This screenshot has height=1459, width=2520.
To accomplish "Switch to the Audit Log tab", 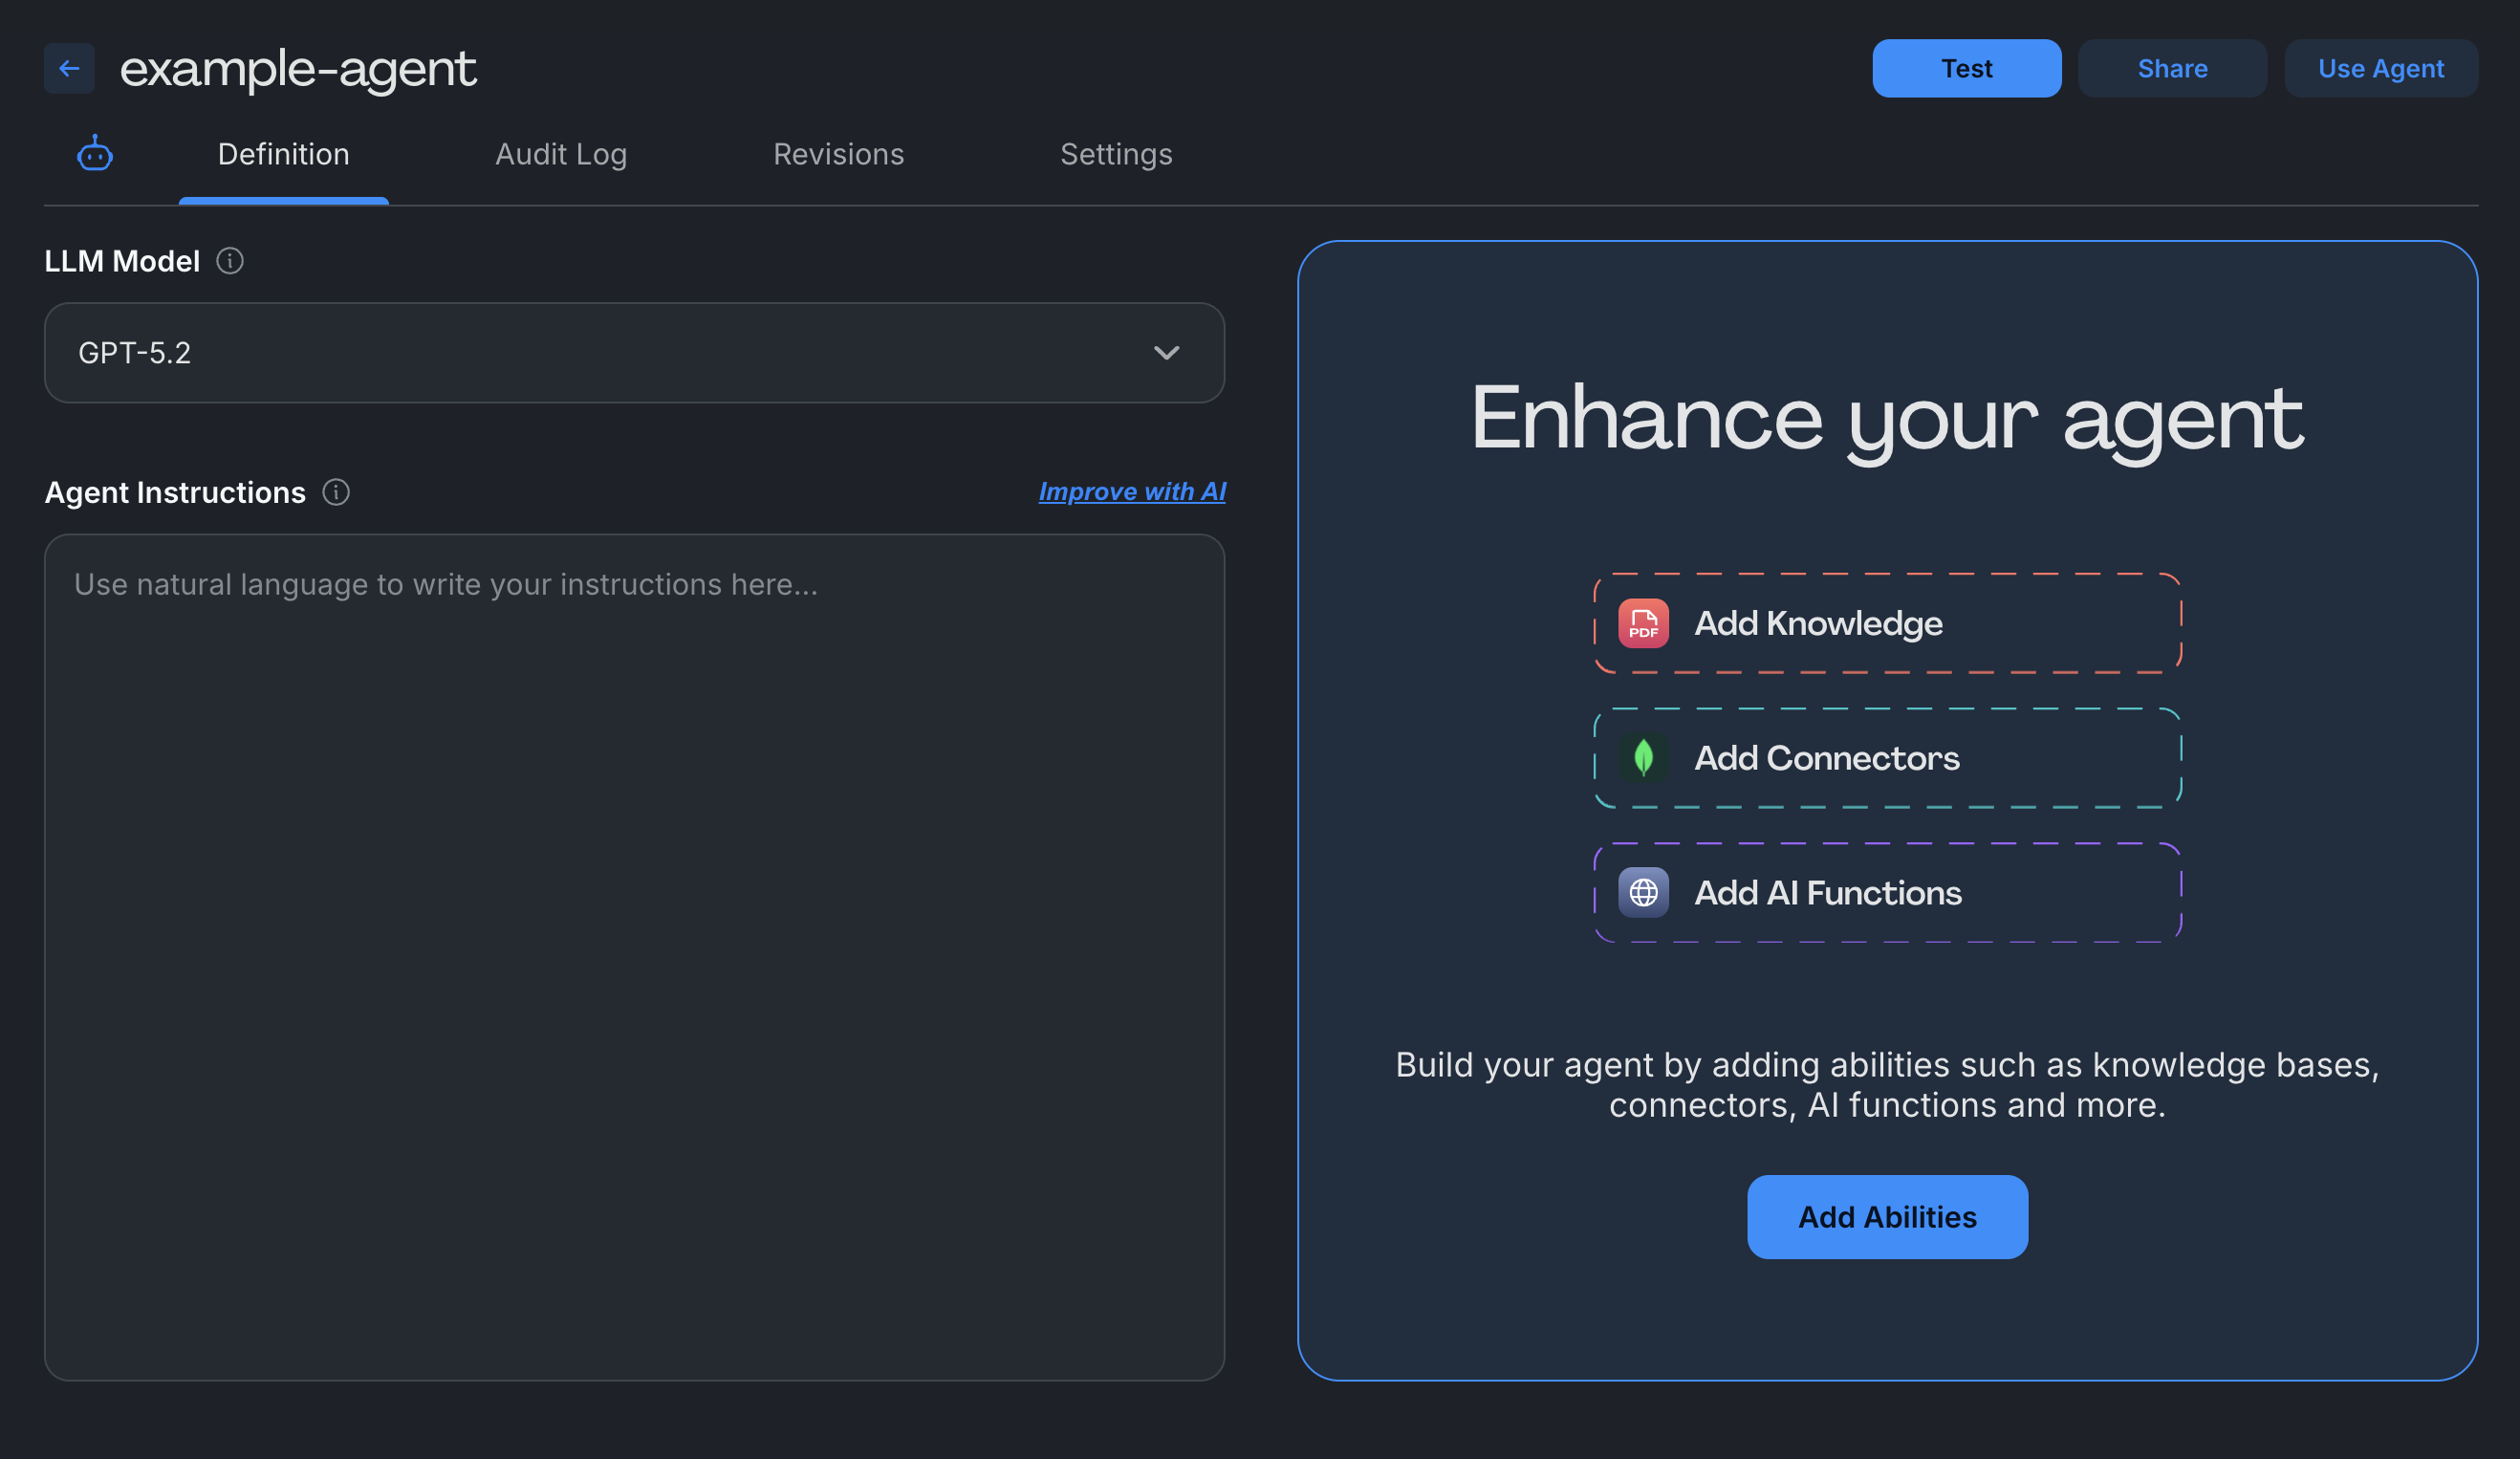I will pos(560,155).
